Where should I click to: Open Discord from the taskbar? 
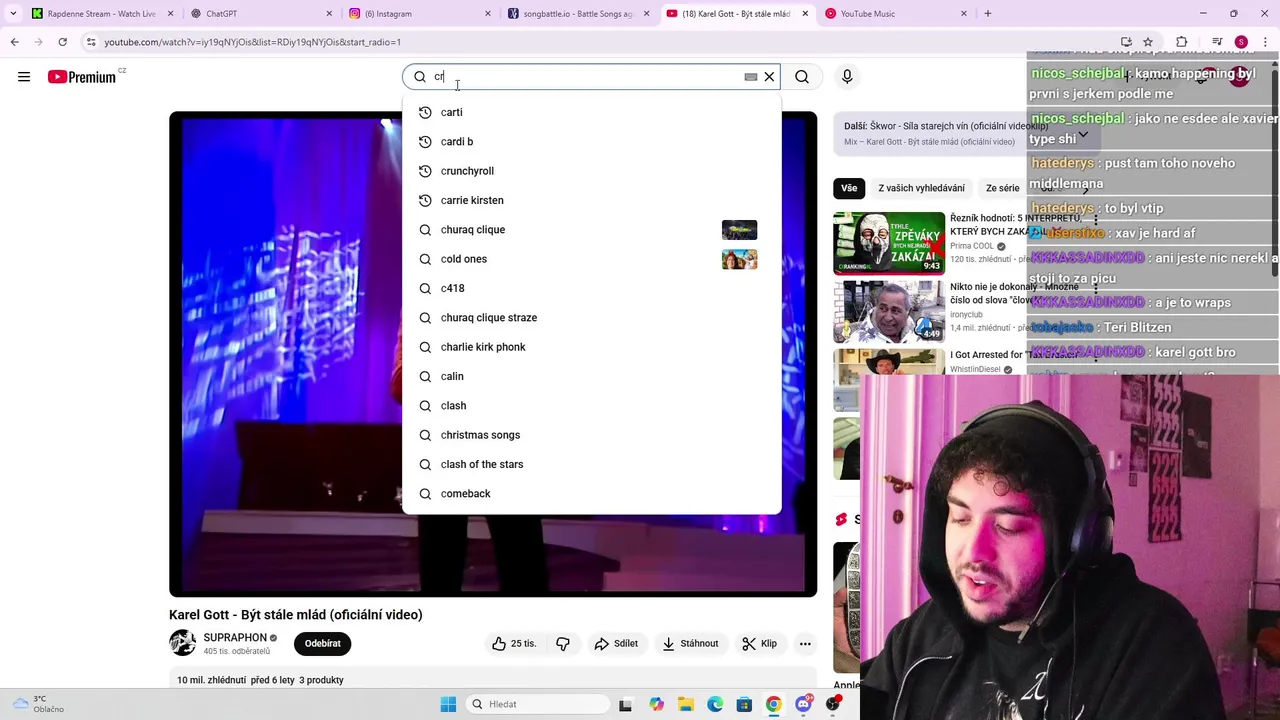(x=803, y=704)
